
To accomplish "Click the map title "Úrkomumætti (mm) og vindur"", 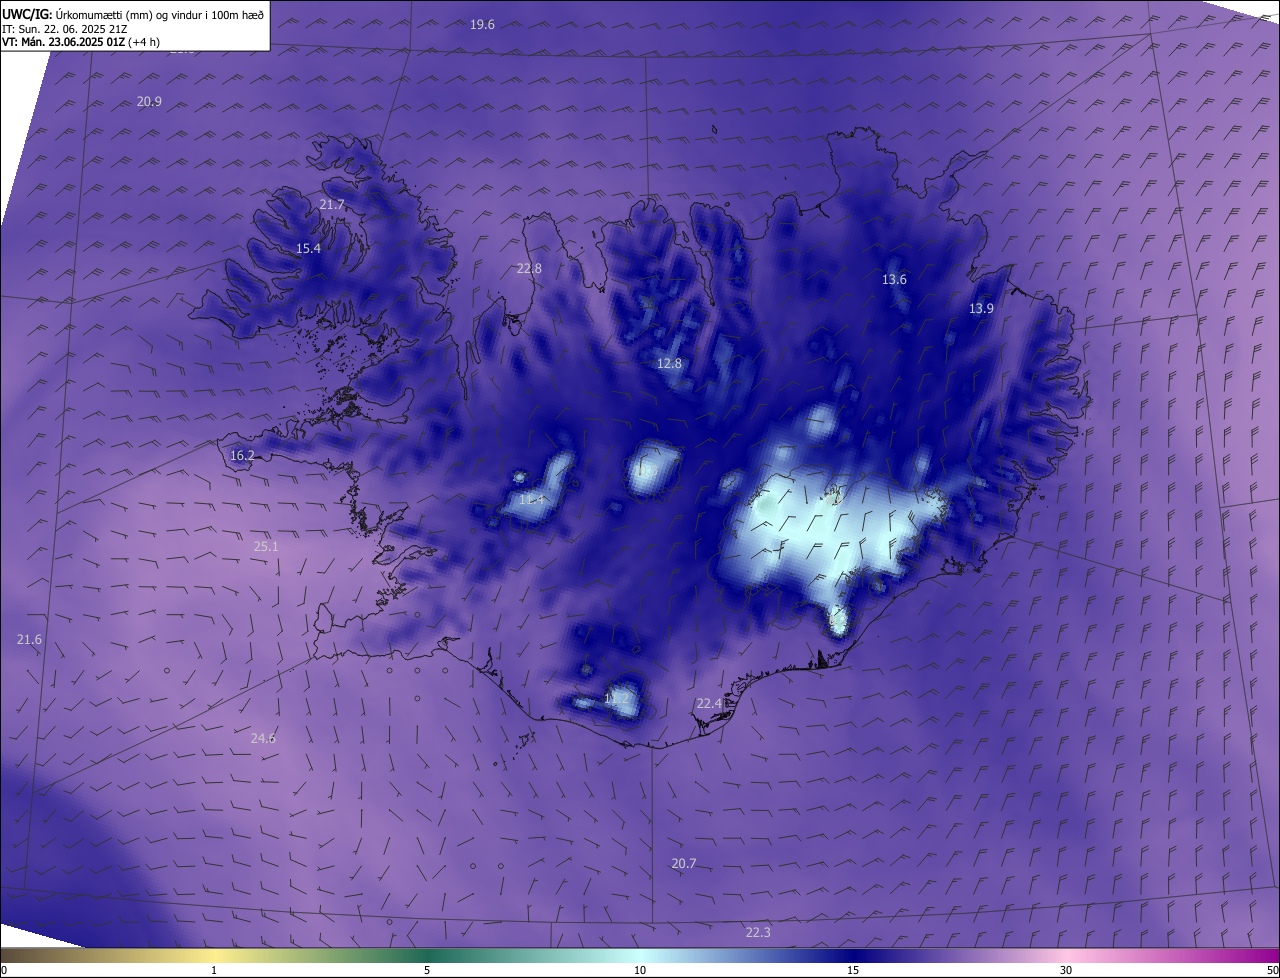I will pos(128,16).
